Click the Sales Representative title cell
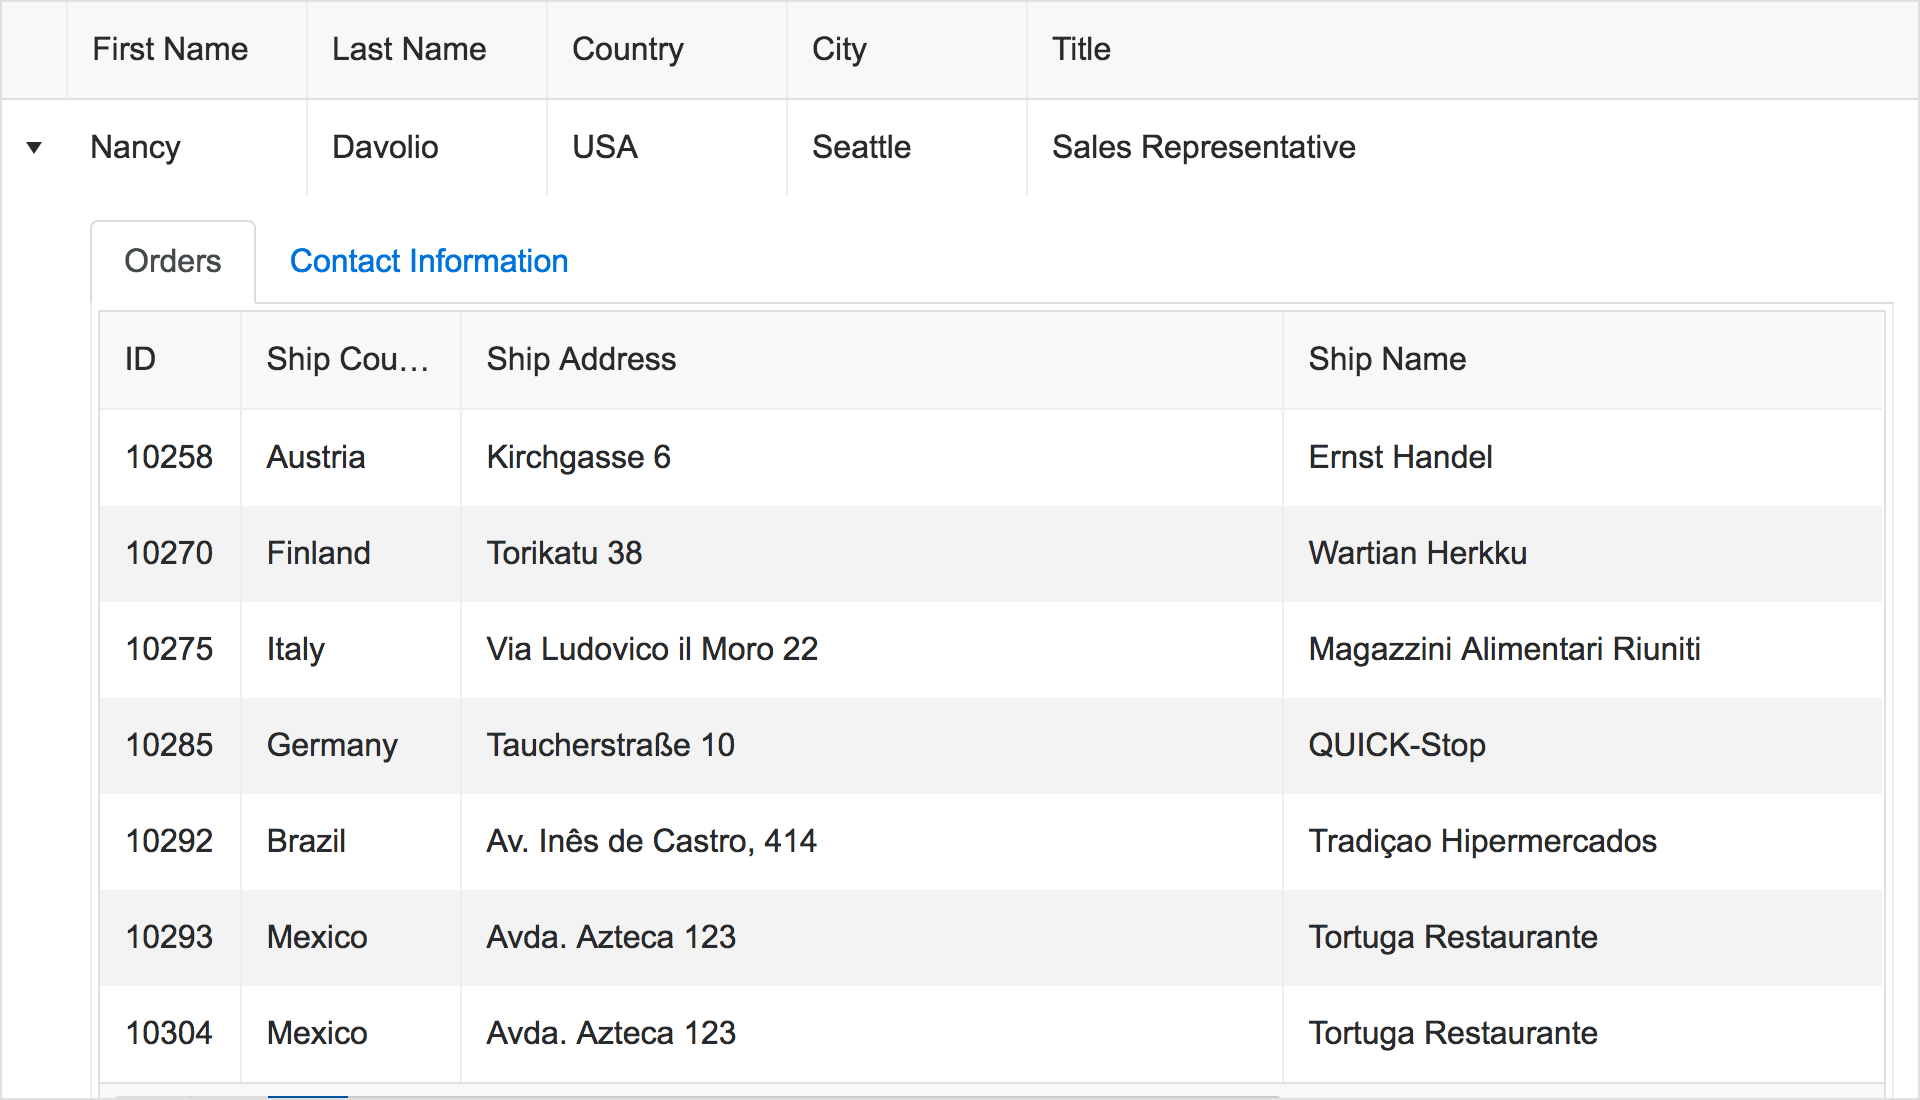 [x=1203, y=147]
